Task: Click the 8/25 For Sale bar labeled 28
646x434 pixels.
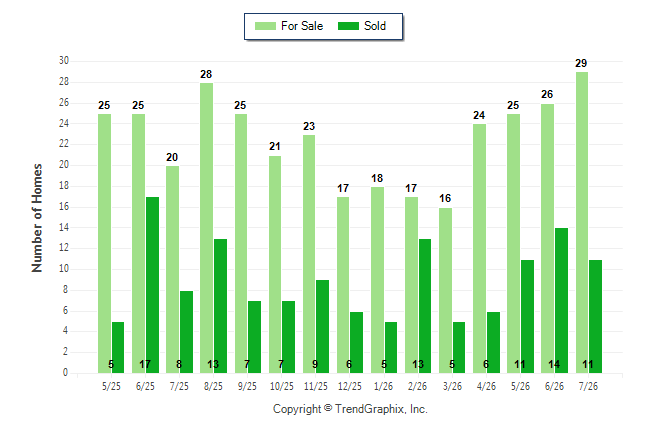Action: (206, 228)
